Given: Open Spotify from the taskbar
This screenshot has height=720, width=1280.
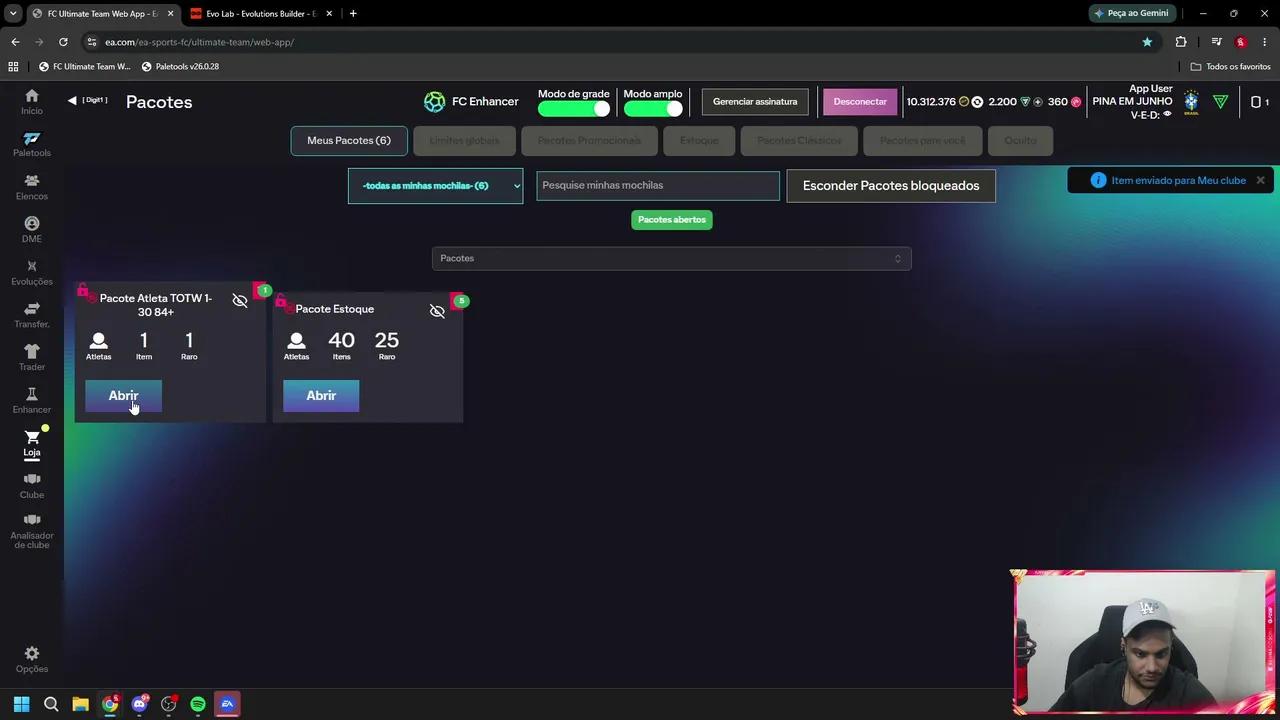Looking at the screenshot, I should coord(198,704).
